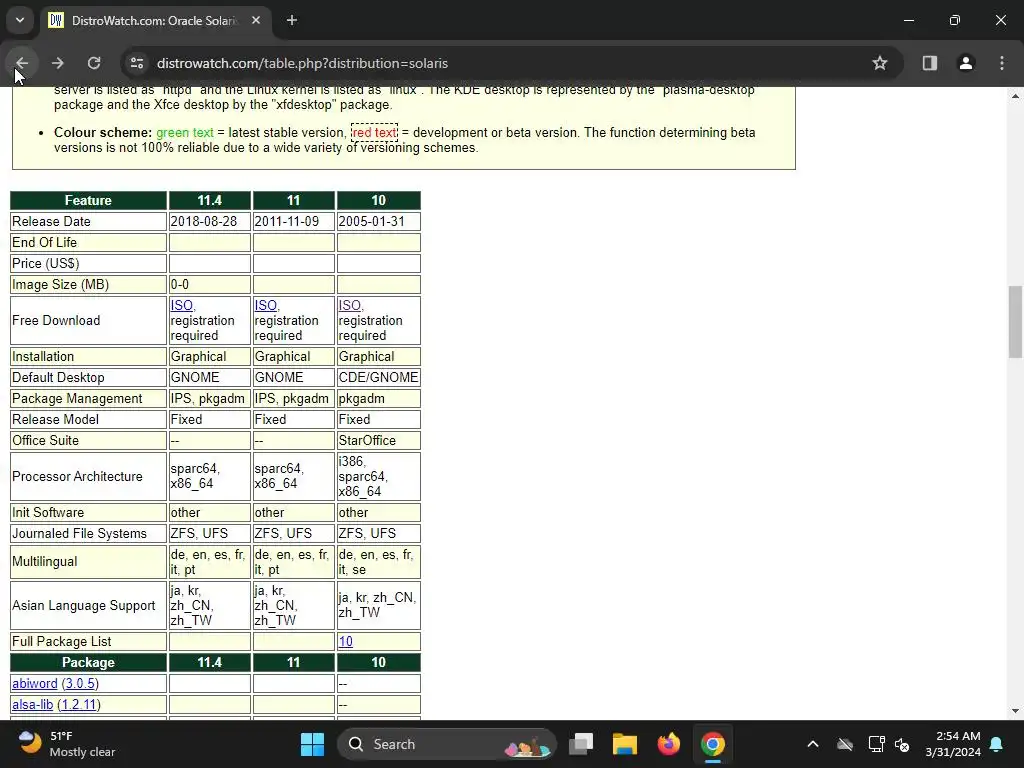Show hidden system tray icons

pyautogui.click(x=812, y=744)
